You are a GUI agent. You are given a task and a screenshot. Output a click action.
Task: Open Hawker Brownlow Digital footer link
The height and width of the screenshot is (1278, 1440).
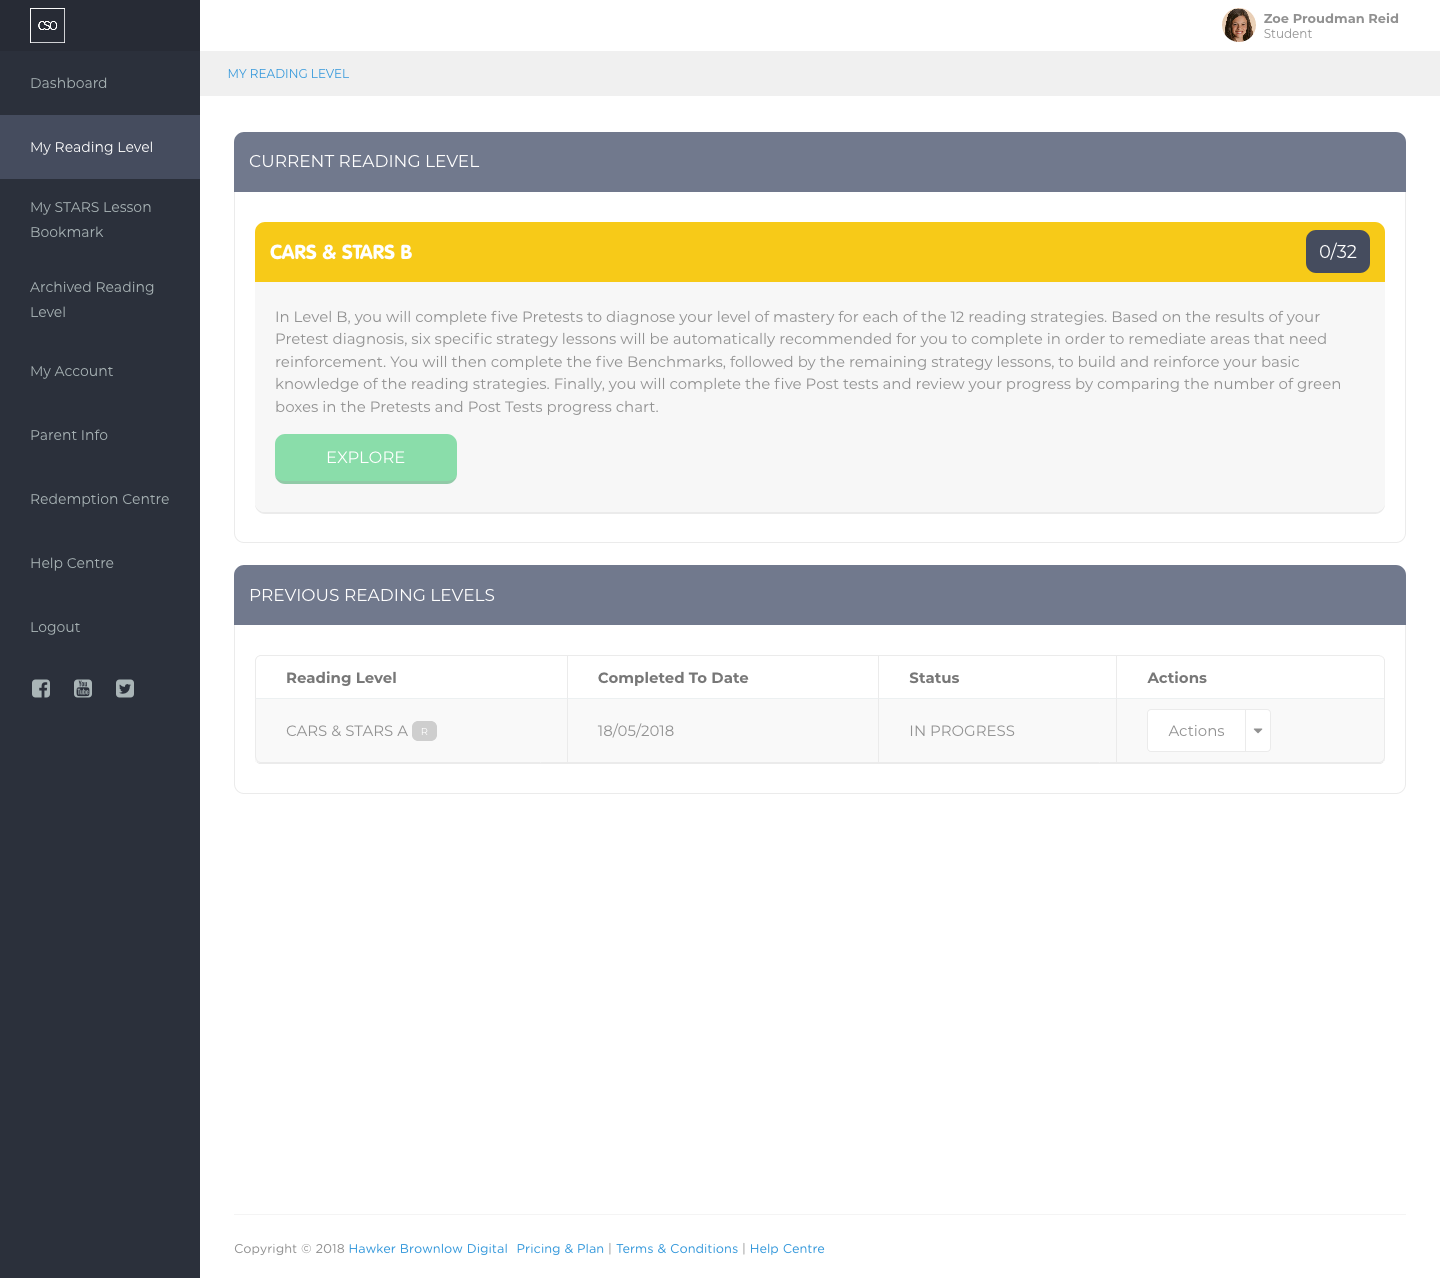click(x=428, y=1249)
